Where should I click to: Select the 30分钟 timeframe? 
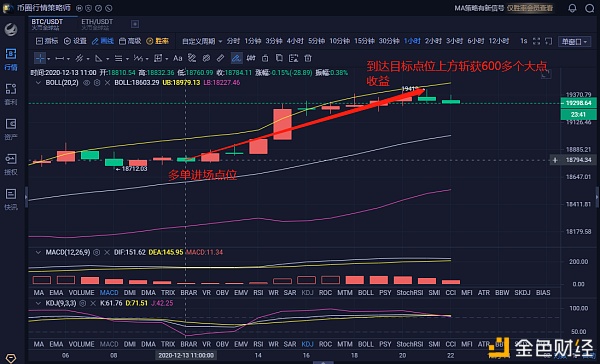389,41
